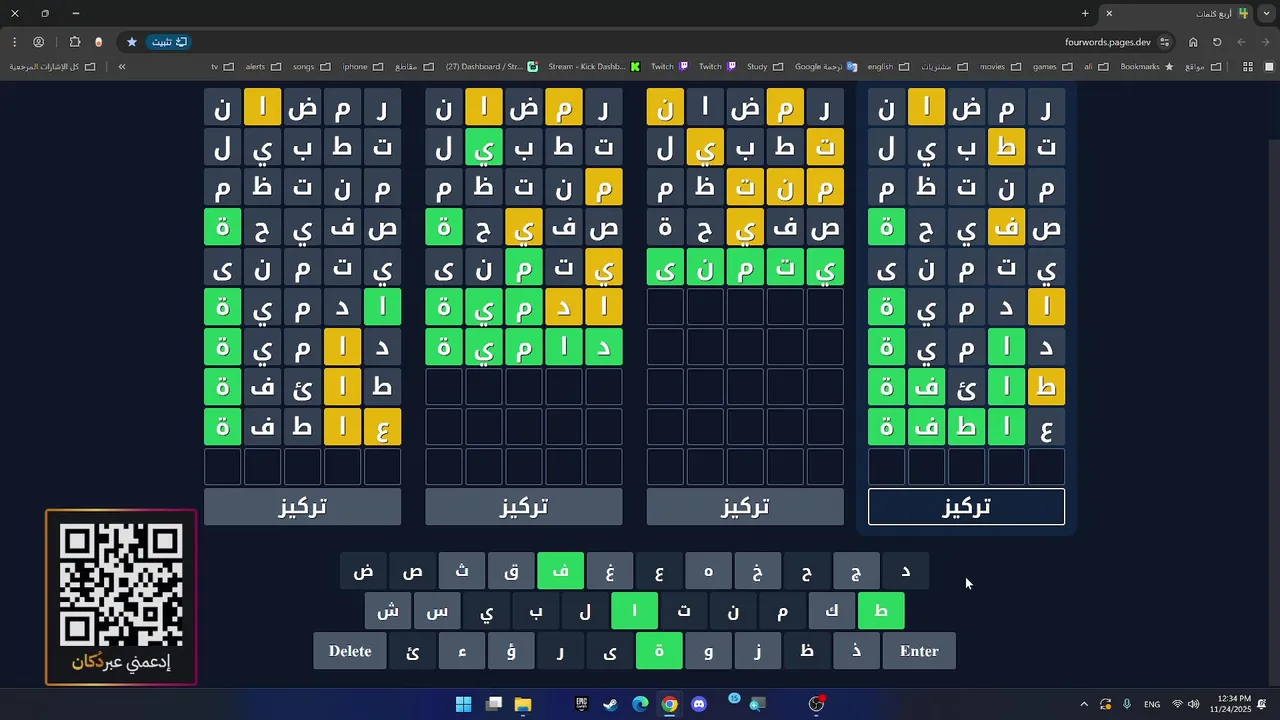Open a new tab with the plus button
The image size is (1280, 720).
click(x=1085, y=13)
